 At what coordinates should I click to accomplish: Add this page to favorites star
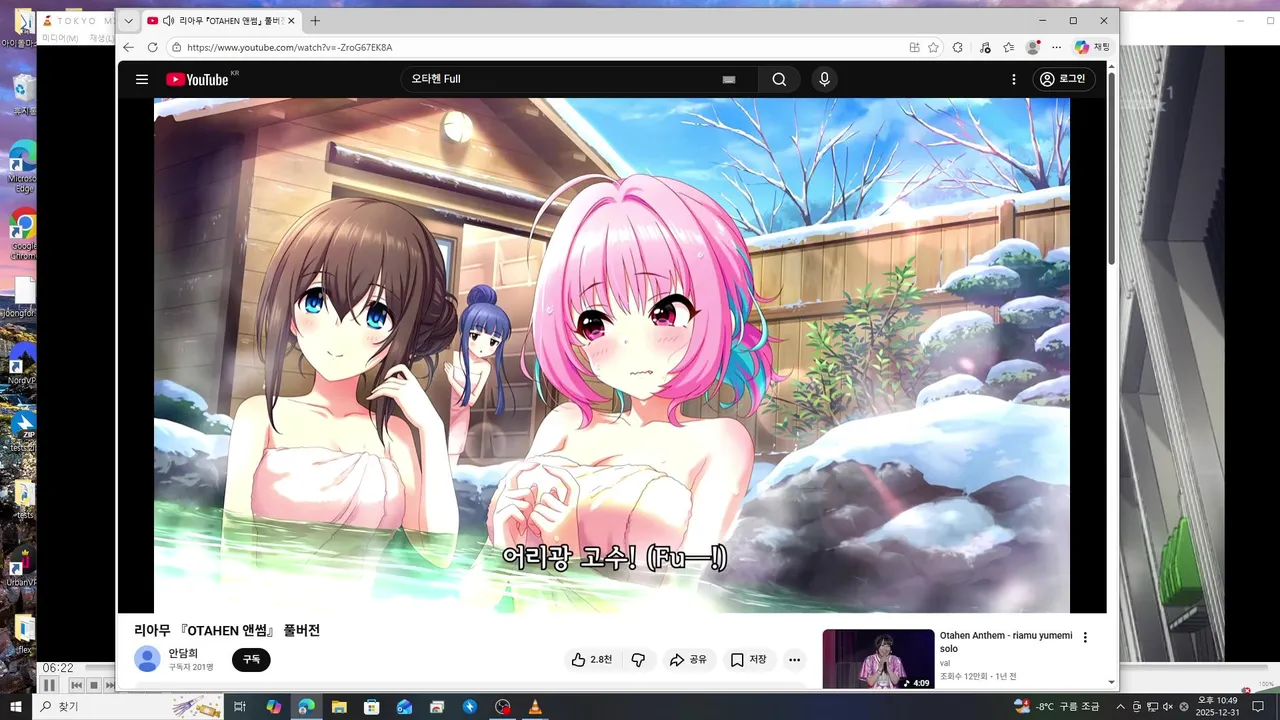(933, 47)
